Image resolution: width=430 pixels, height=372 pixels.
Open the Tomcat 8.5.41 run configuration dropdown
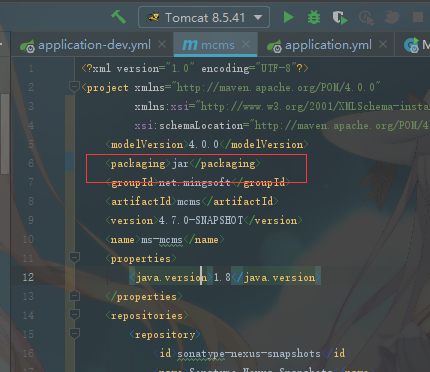204,17
